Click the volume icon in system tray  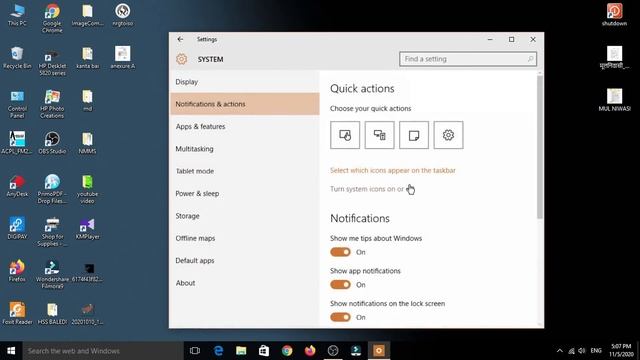pos(582,351)
